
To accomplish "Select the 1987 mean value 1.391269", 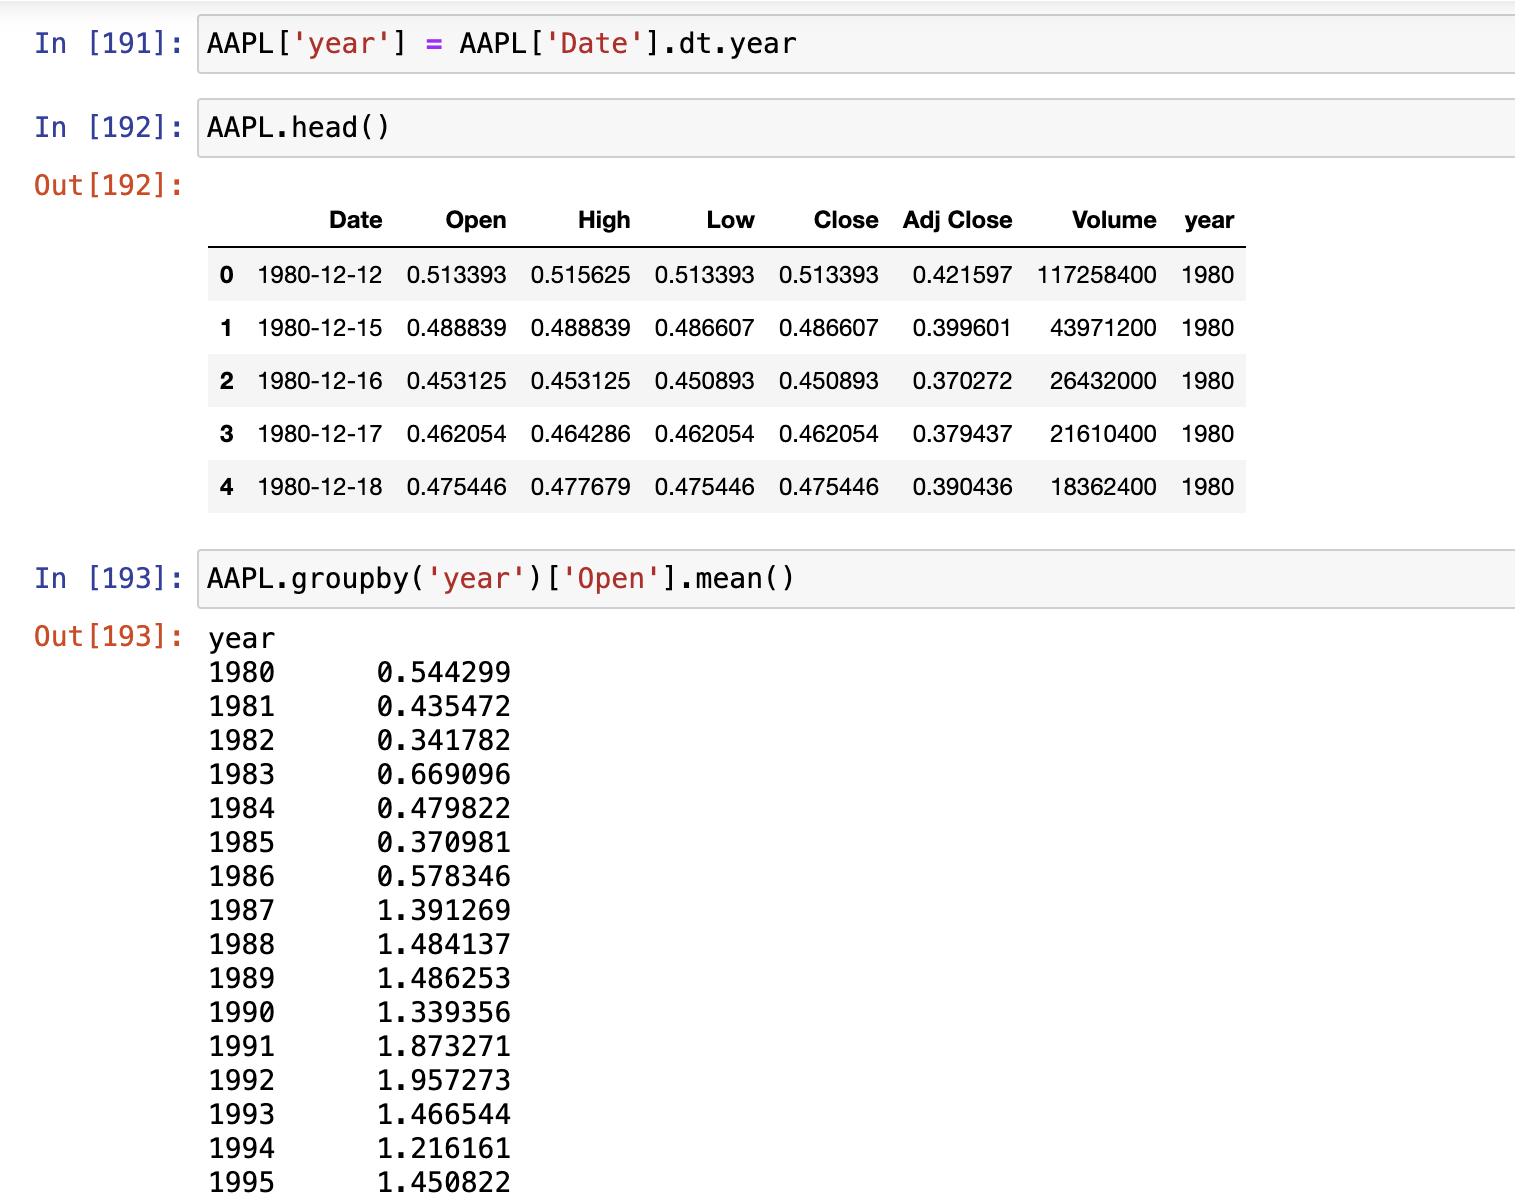I will pos(444,910).
